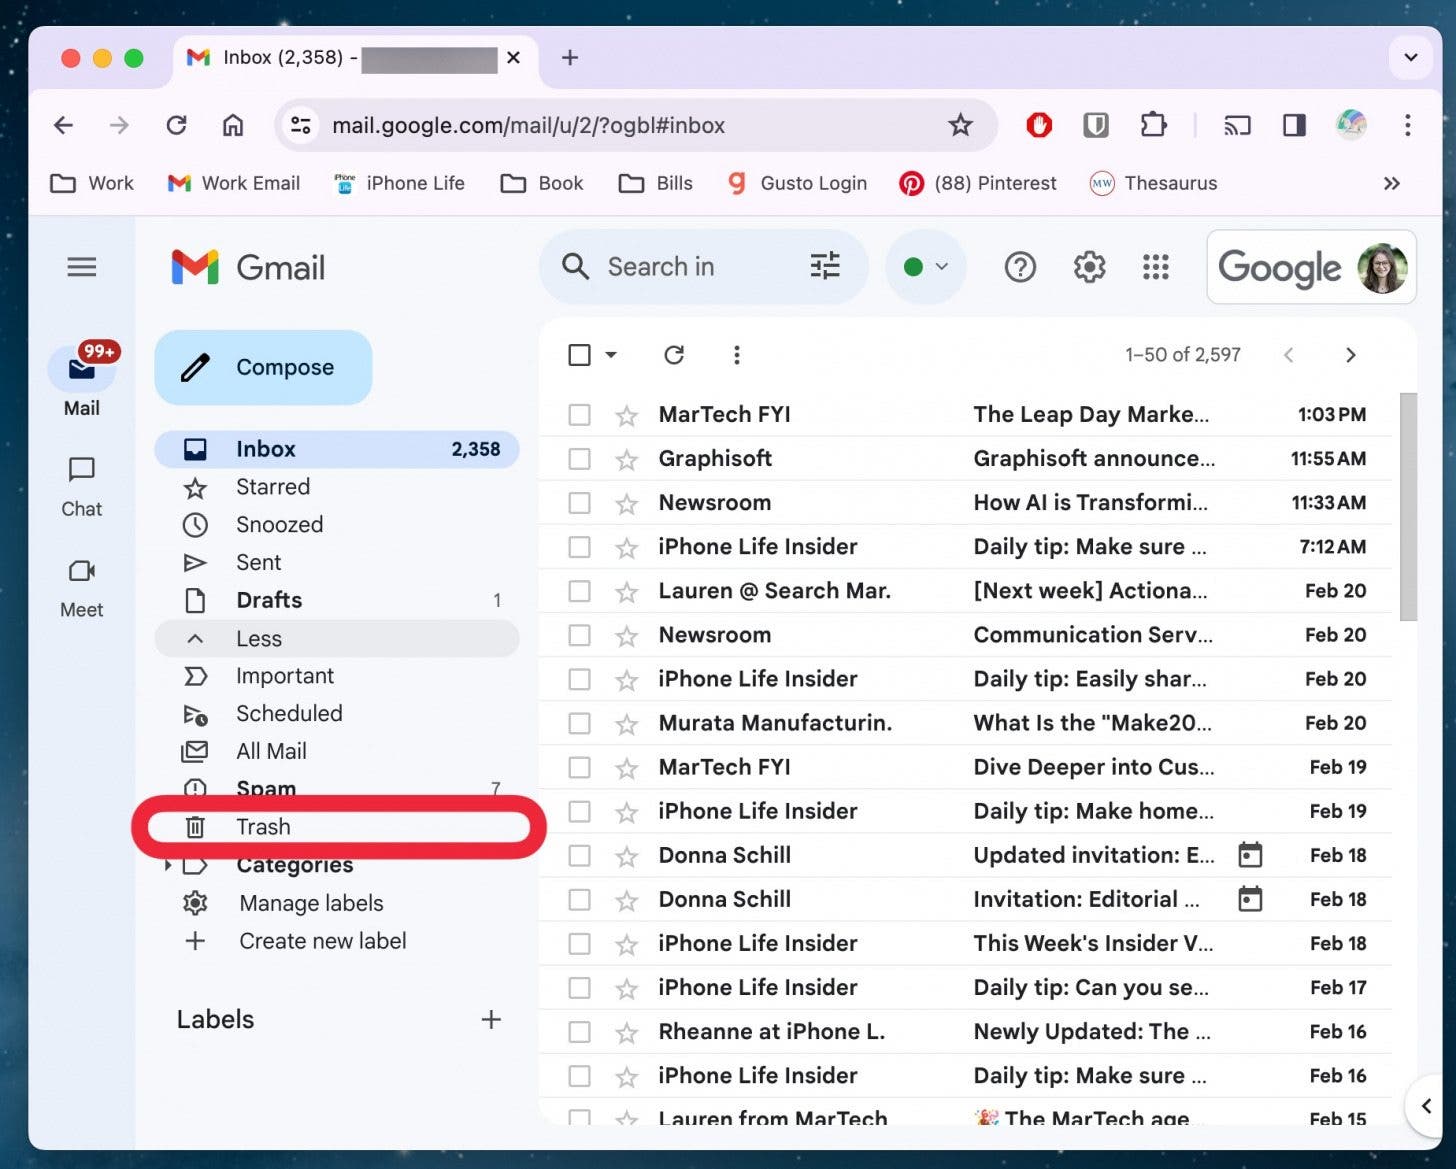Tick the Murata Manufacturin. email checkbox

click(579, 723)
